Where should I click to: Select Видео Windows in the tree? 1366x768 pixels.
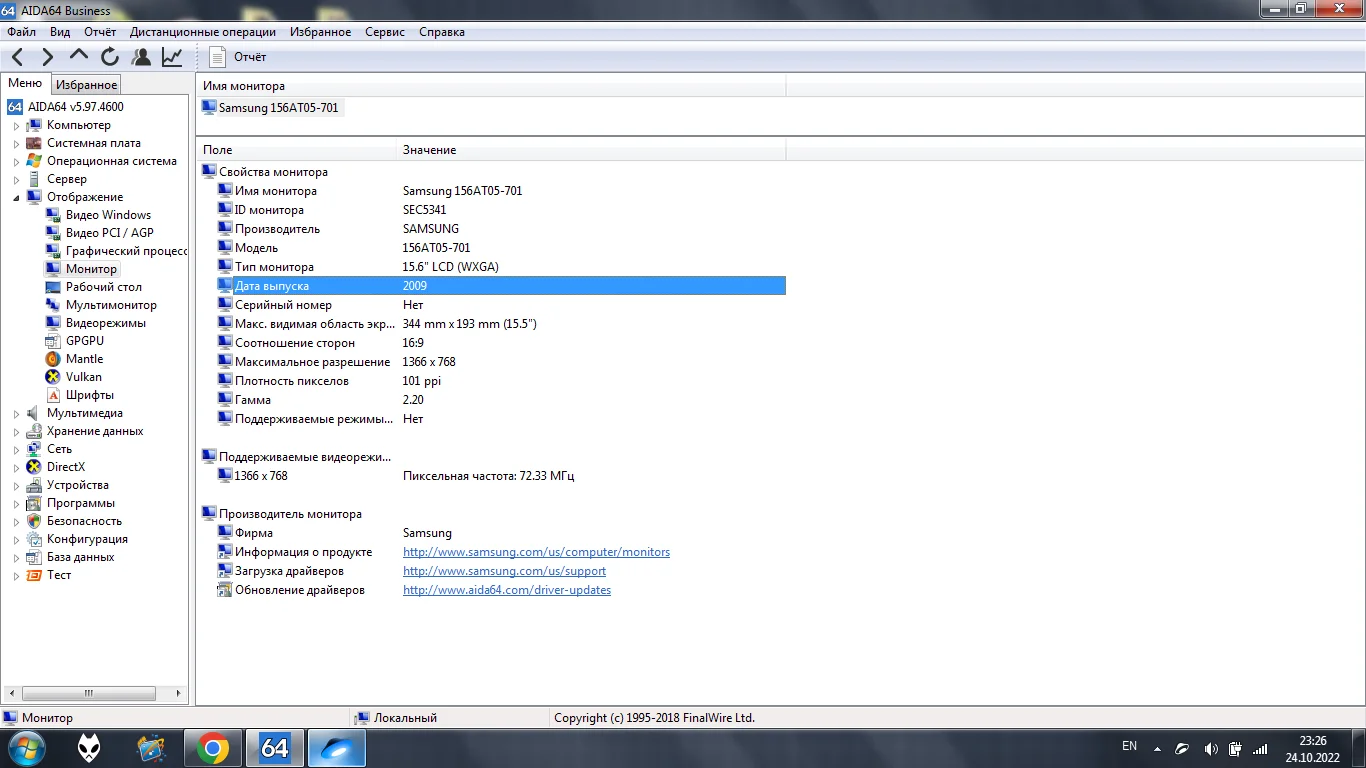(x=108, y=215)
